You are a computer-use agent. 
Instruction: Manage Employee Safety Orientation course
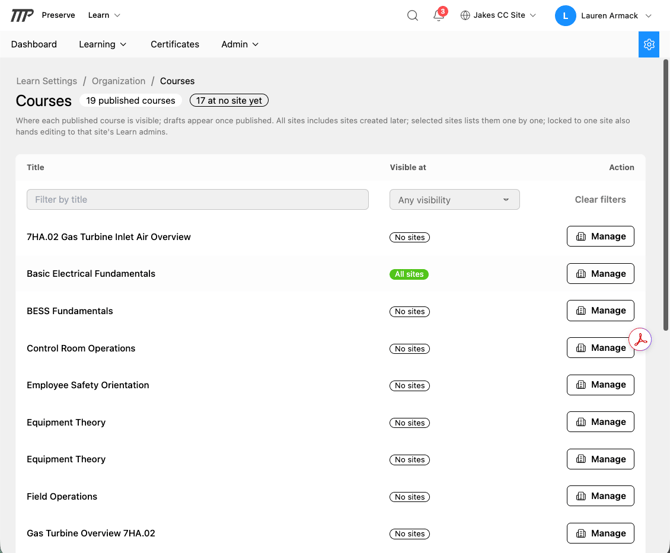pyautogui.click(x=600, y=385)
